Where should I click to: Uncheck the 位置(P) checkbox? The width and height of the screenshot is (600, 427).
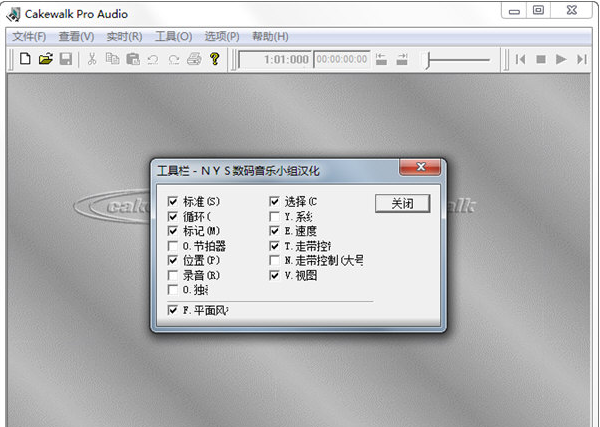173,261
